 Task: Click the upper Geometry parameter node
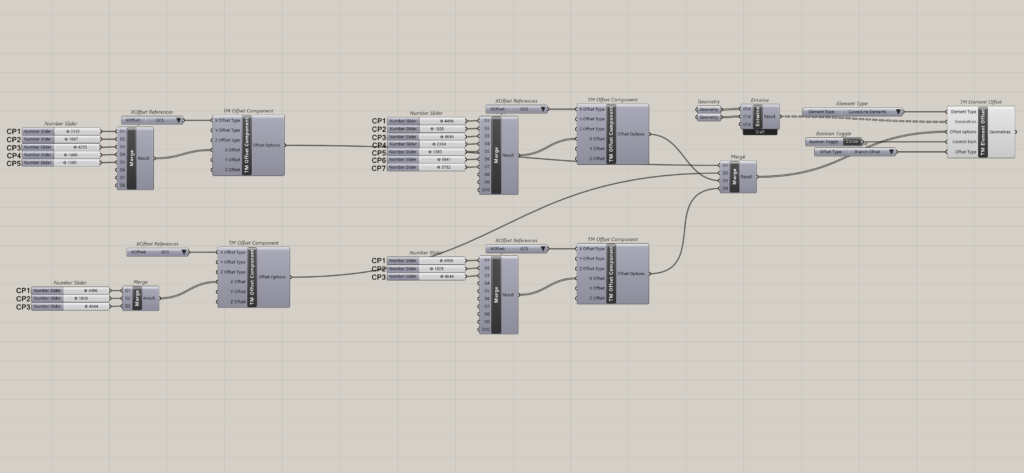709,109
